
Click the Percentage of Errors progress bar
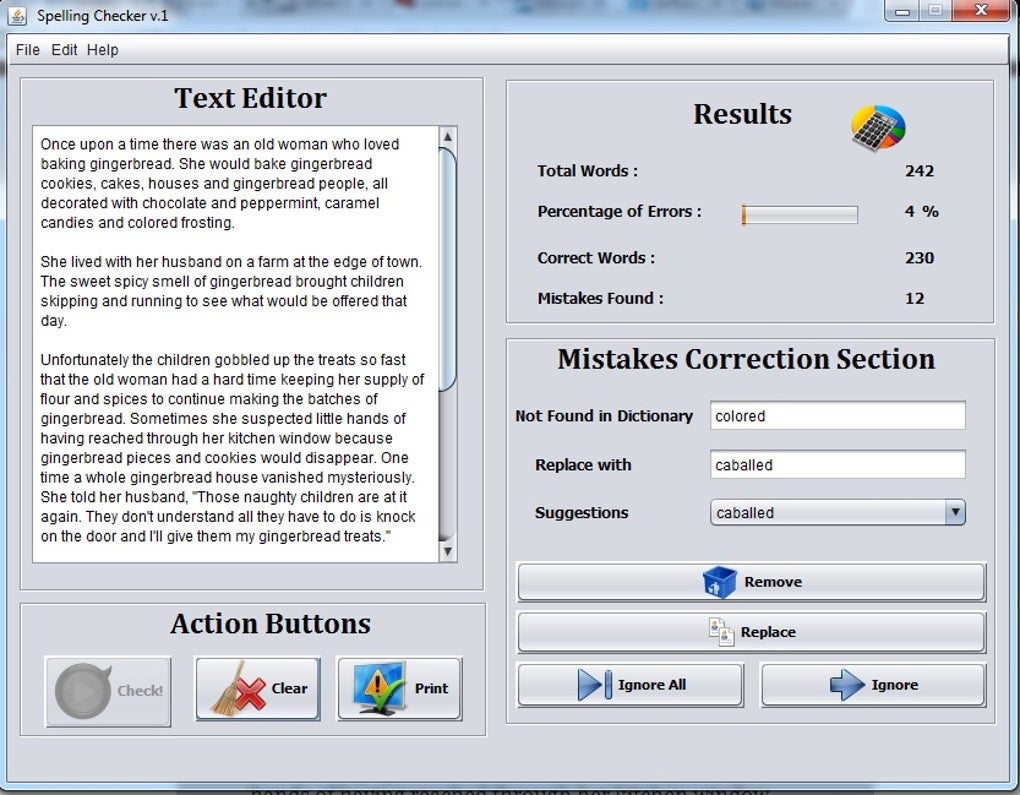[x=799, y=214]
